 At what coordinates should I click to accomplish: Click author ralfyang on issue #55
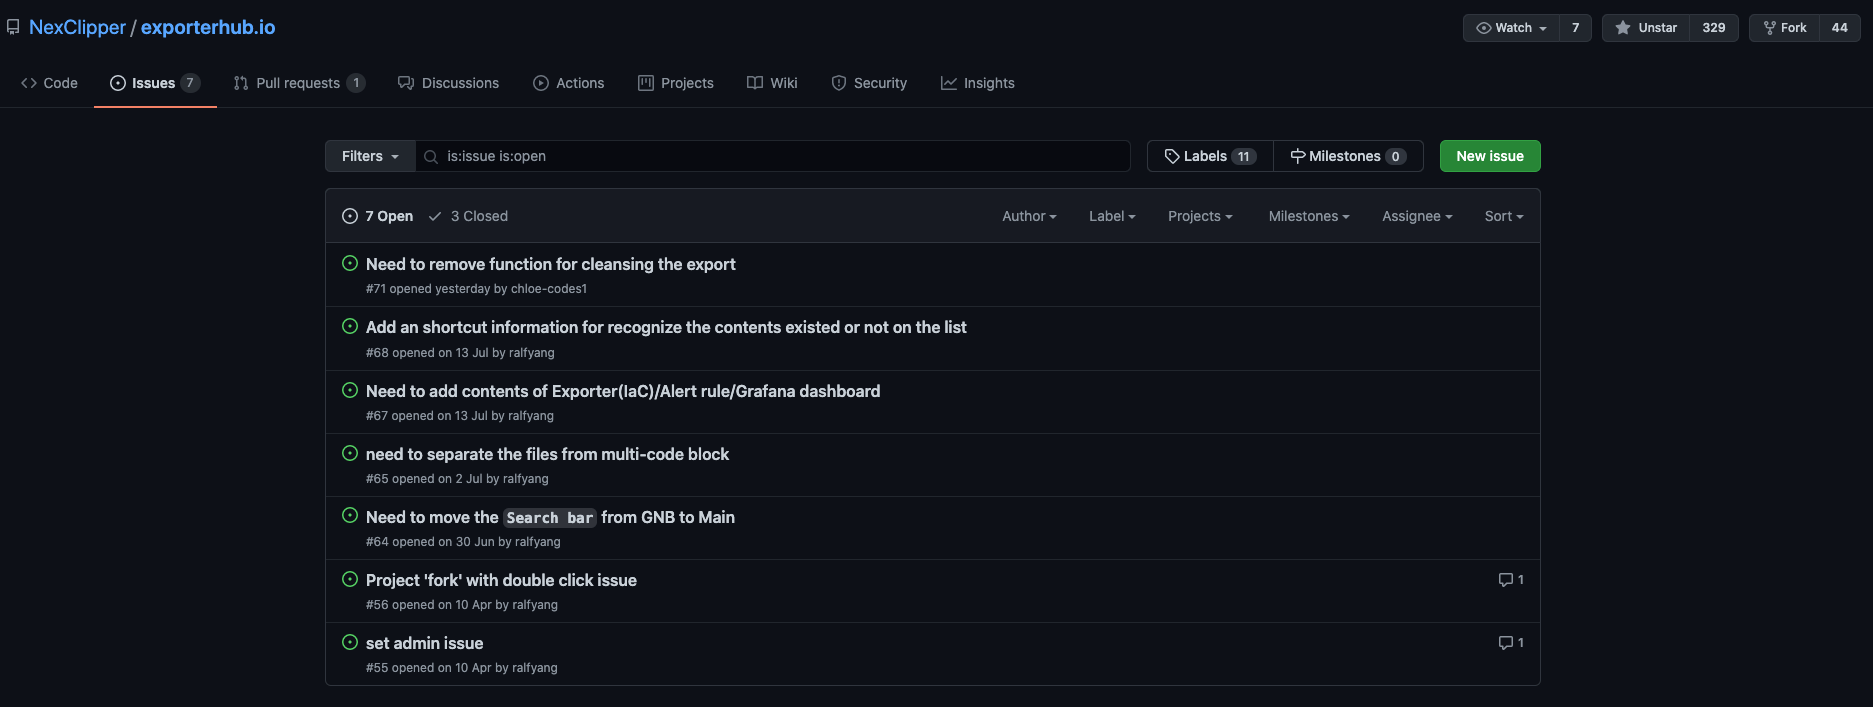[535, 668]
